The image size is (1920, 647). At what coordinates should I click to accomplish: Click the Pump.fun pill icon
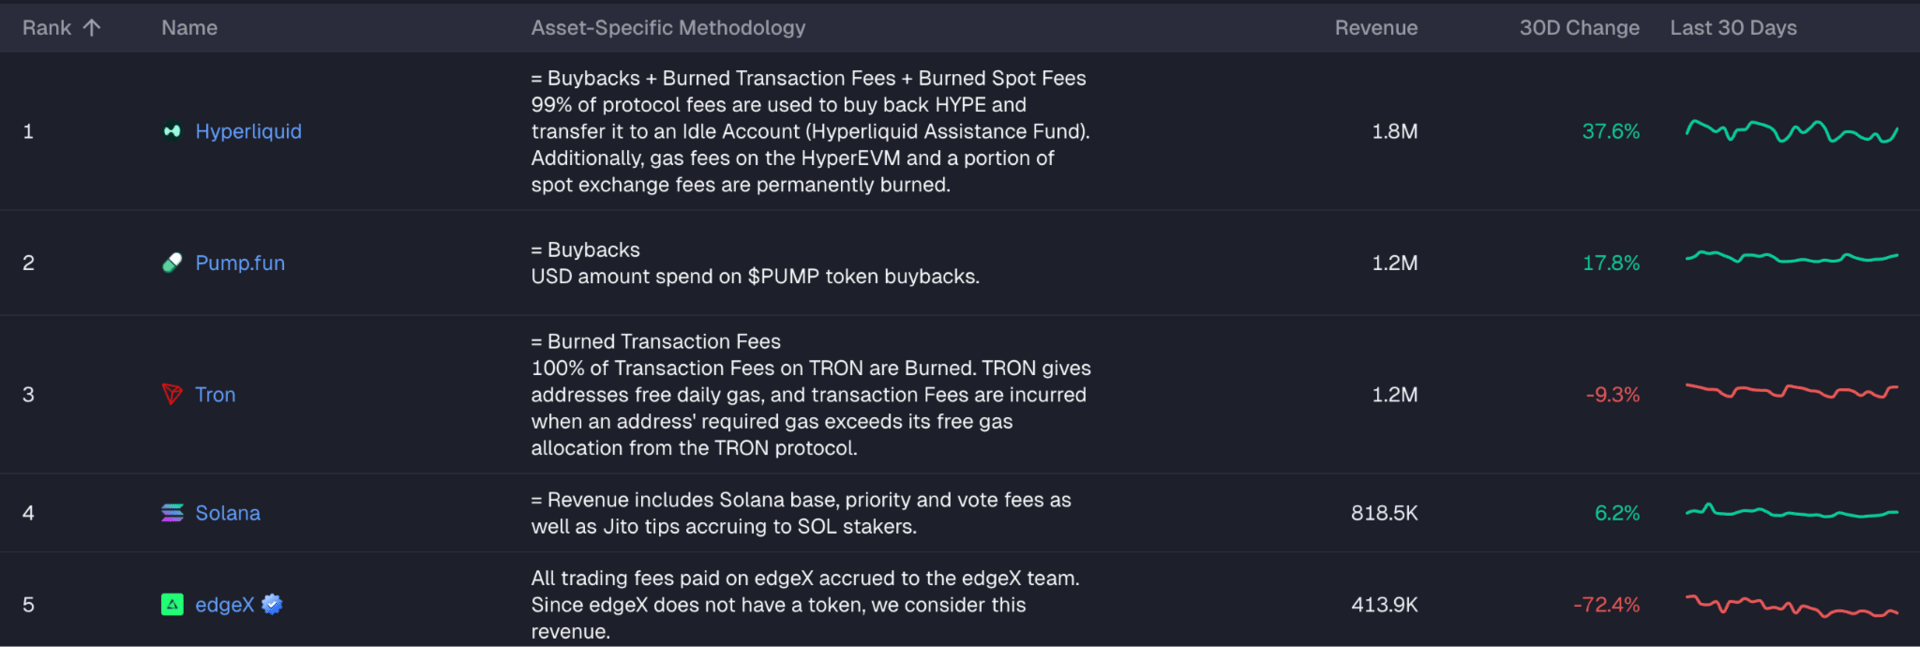point(172,263)
